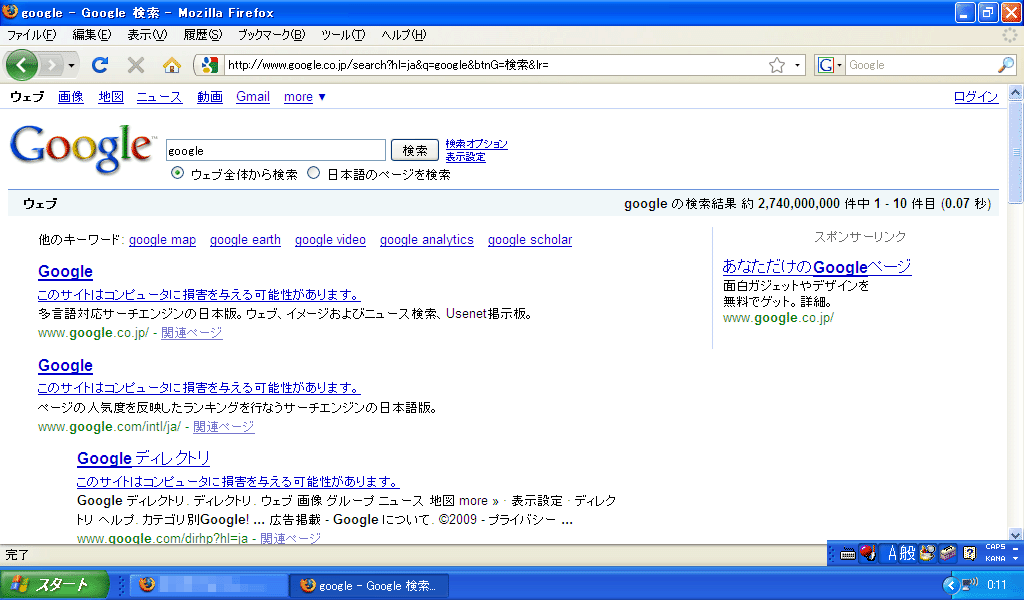1024x600 pixels.
Task: Click the google map keyword suggestion
Action: (163, 240)
